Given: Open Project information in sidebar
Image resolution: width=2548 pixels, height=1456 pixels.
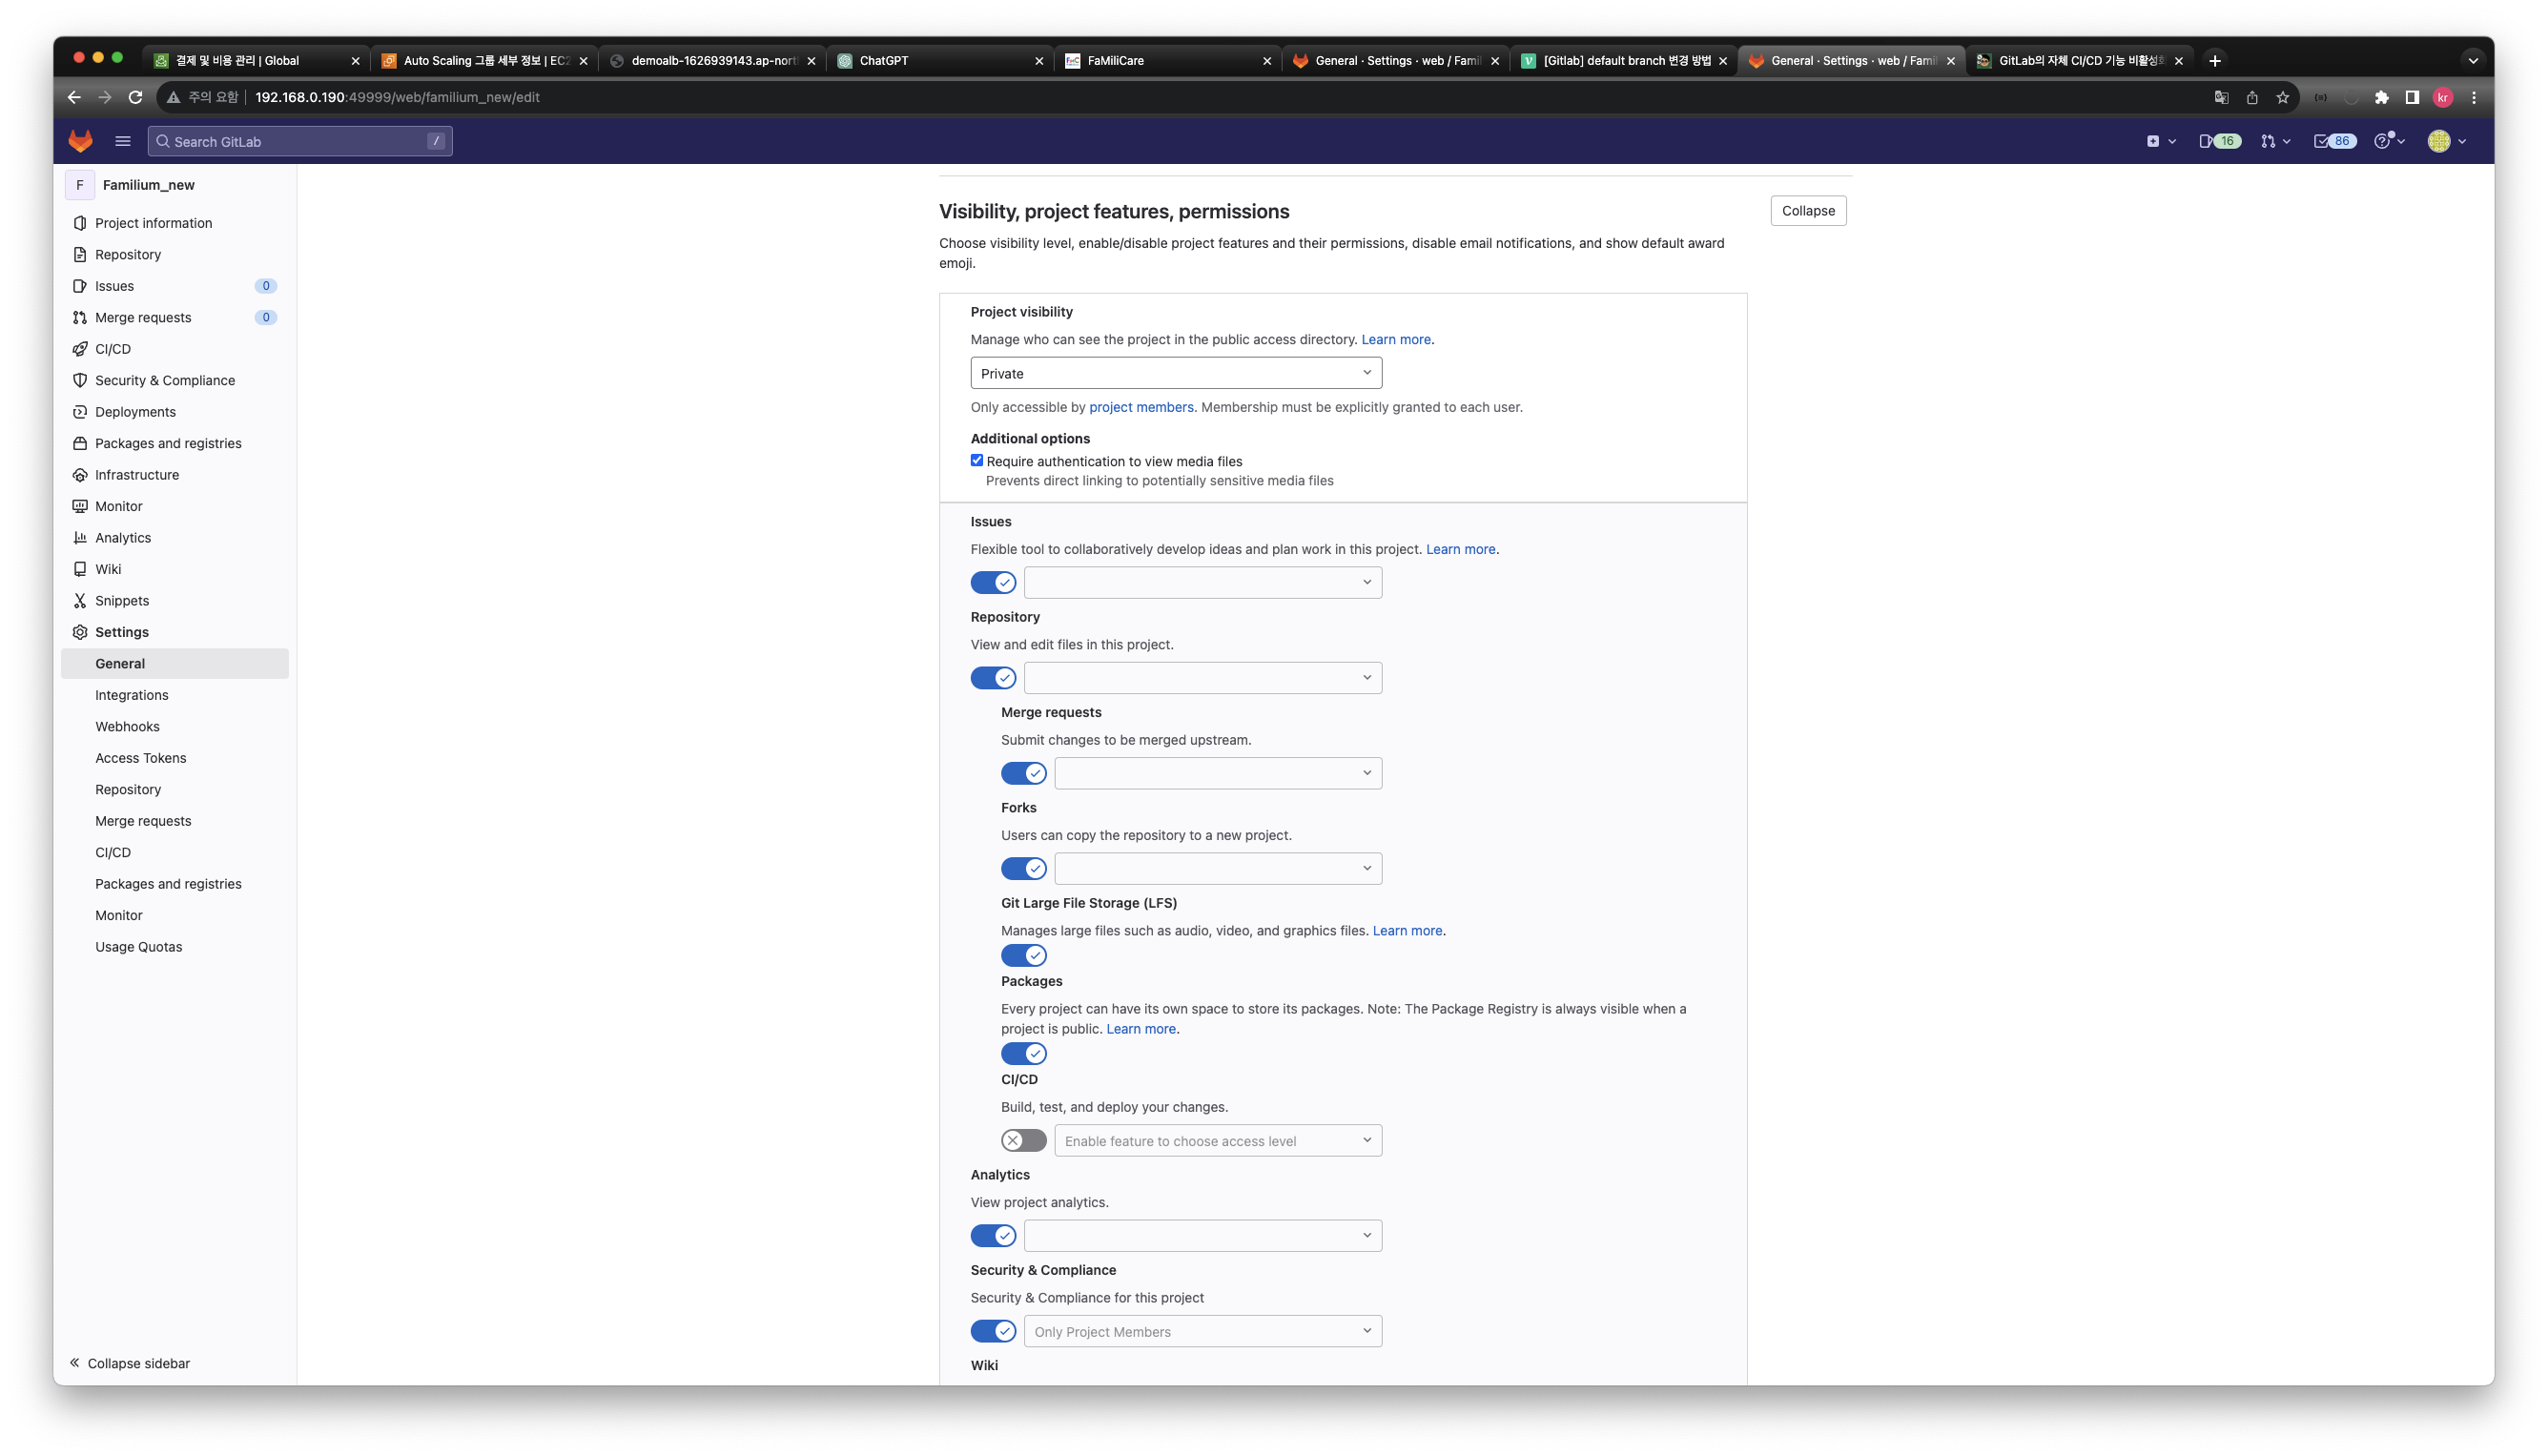Looking at the screenshot, I should click(174, 223).
